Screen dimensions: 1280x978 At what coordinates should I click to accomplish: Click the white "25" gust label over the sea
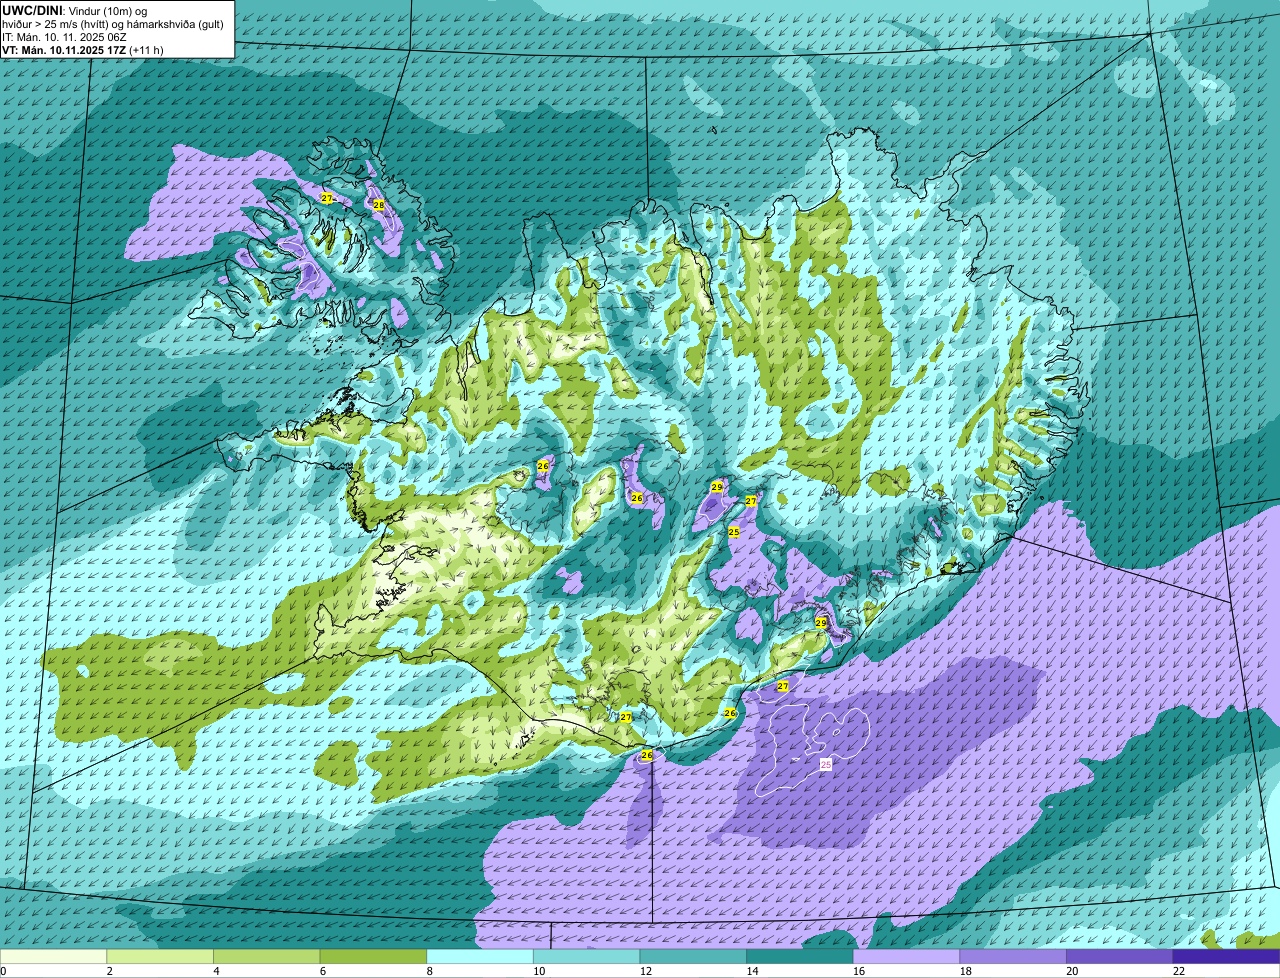tap(826, 764)
